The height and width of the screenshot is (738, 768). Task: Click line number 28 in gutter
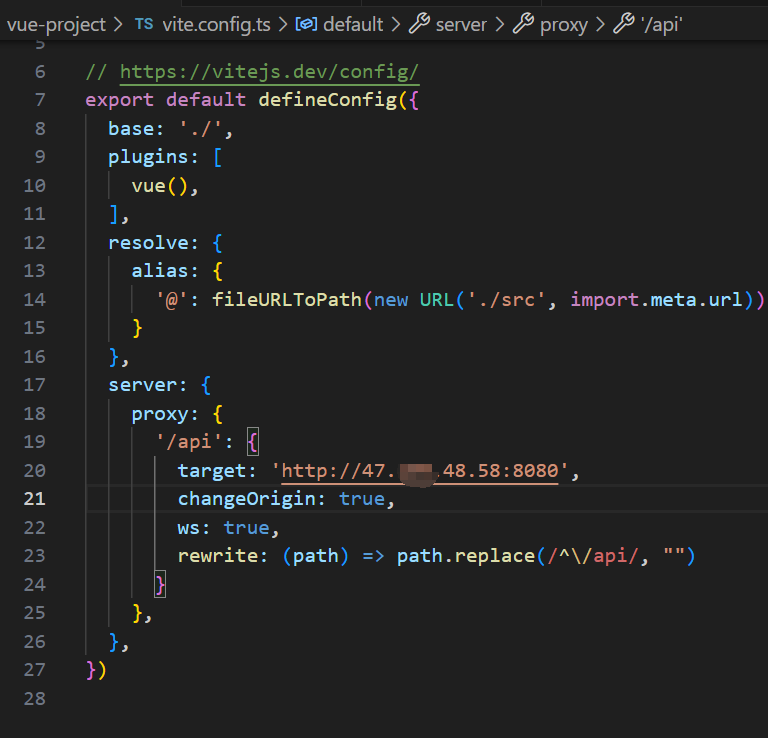pos(35,698)
